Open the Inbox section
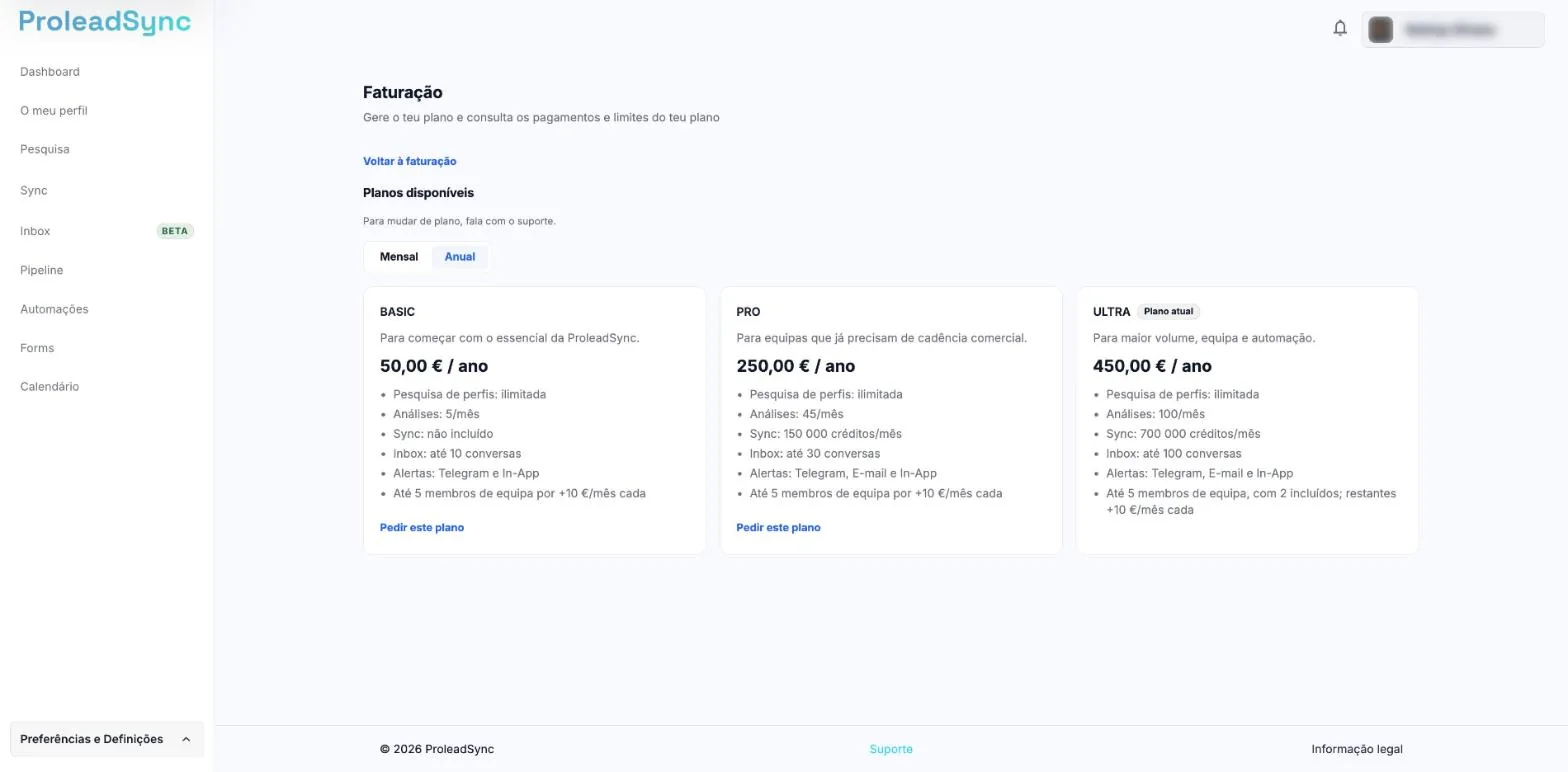1568x772 pixels. (35, 231)
